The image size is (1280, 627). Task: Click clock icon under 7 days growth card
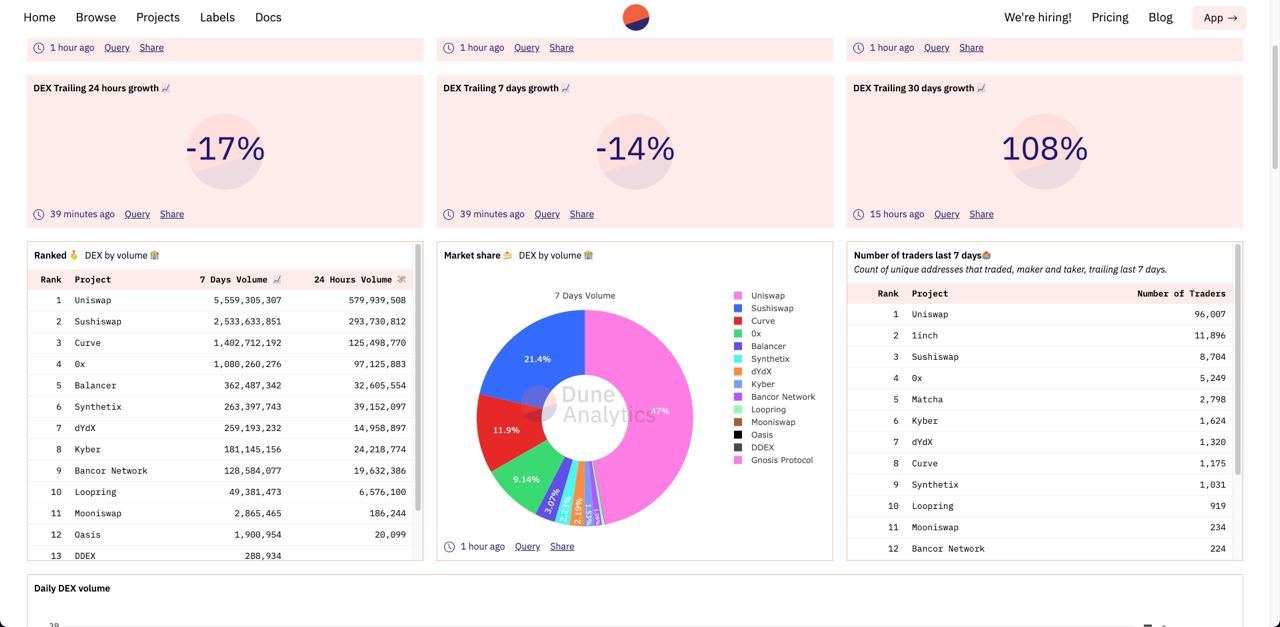click(x=449, y=214)
